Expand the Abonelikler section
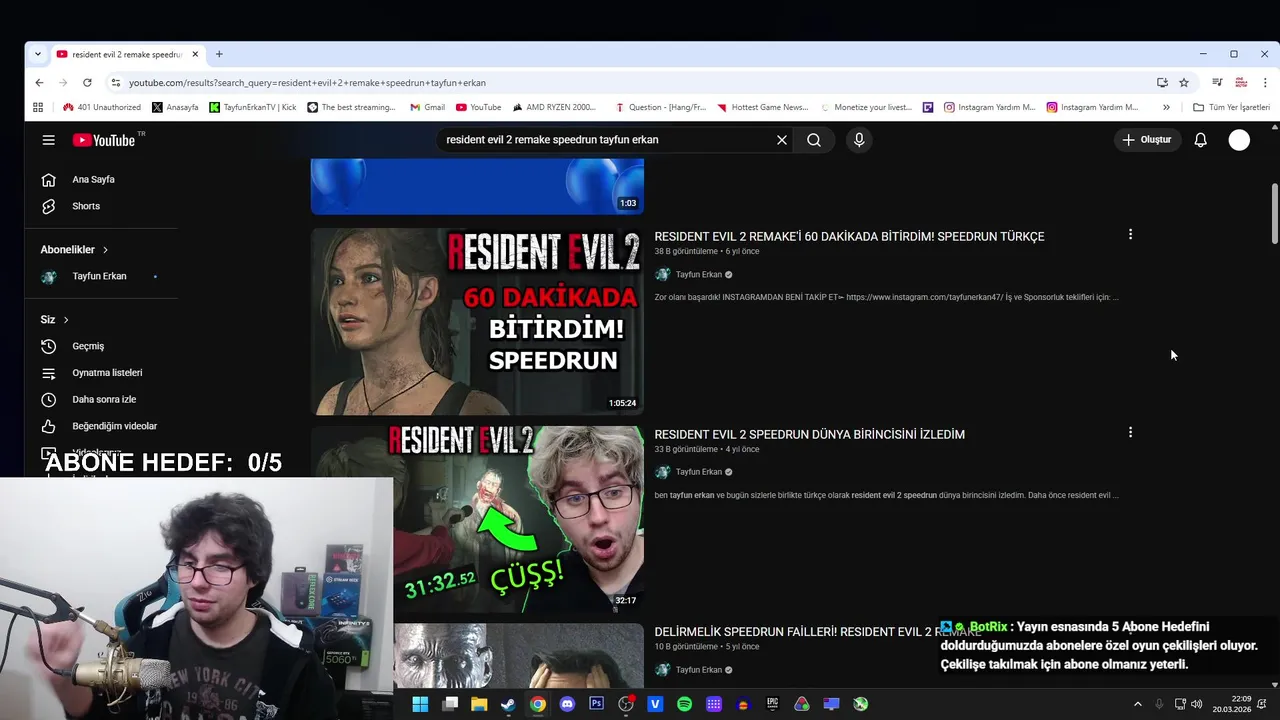The image size is (1280, 720). tap(74, 249)
